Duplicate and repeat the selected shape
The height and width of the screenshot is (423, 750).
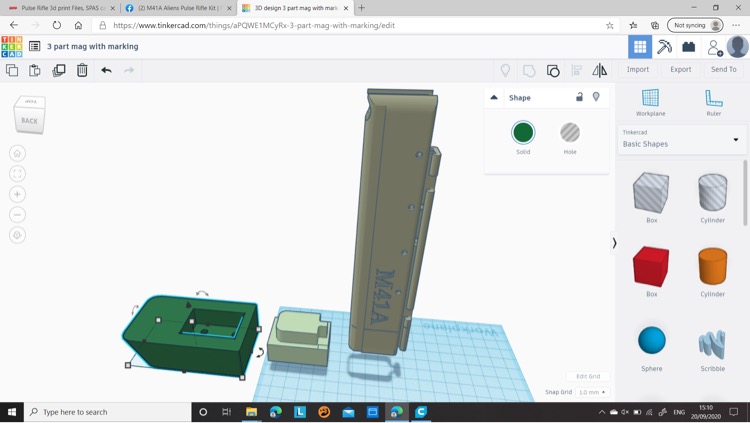coord(59,70)
